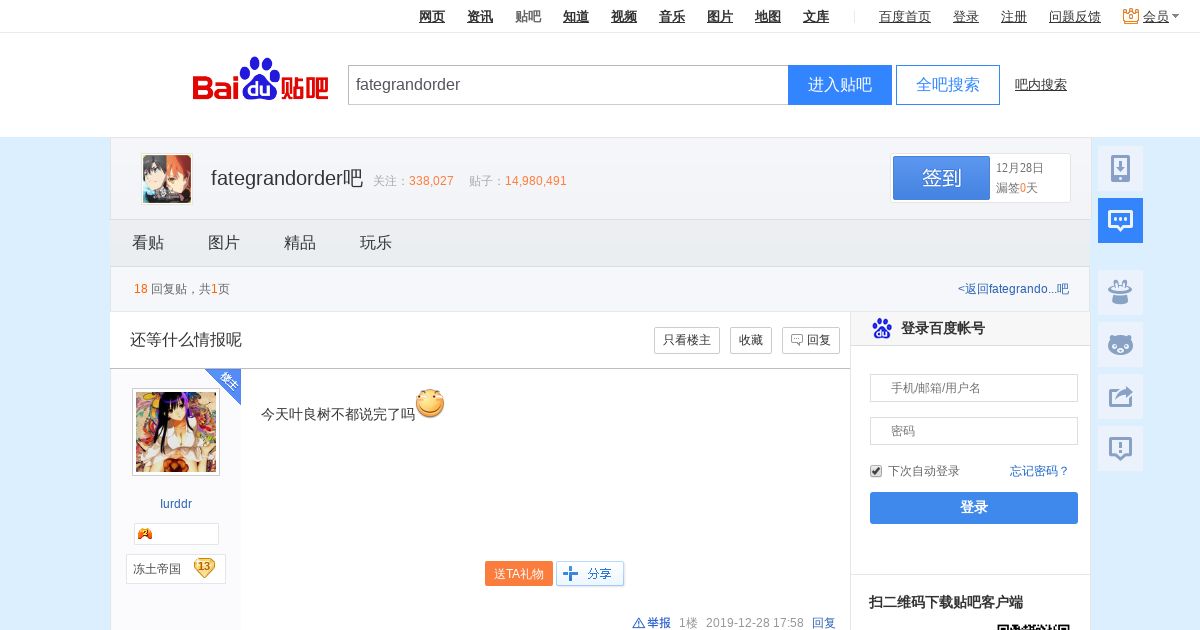
Task: Click the share arrow sidebar icon
Action: pos(1120,397)
